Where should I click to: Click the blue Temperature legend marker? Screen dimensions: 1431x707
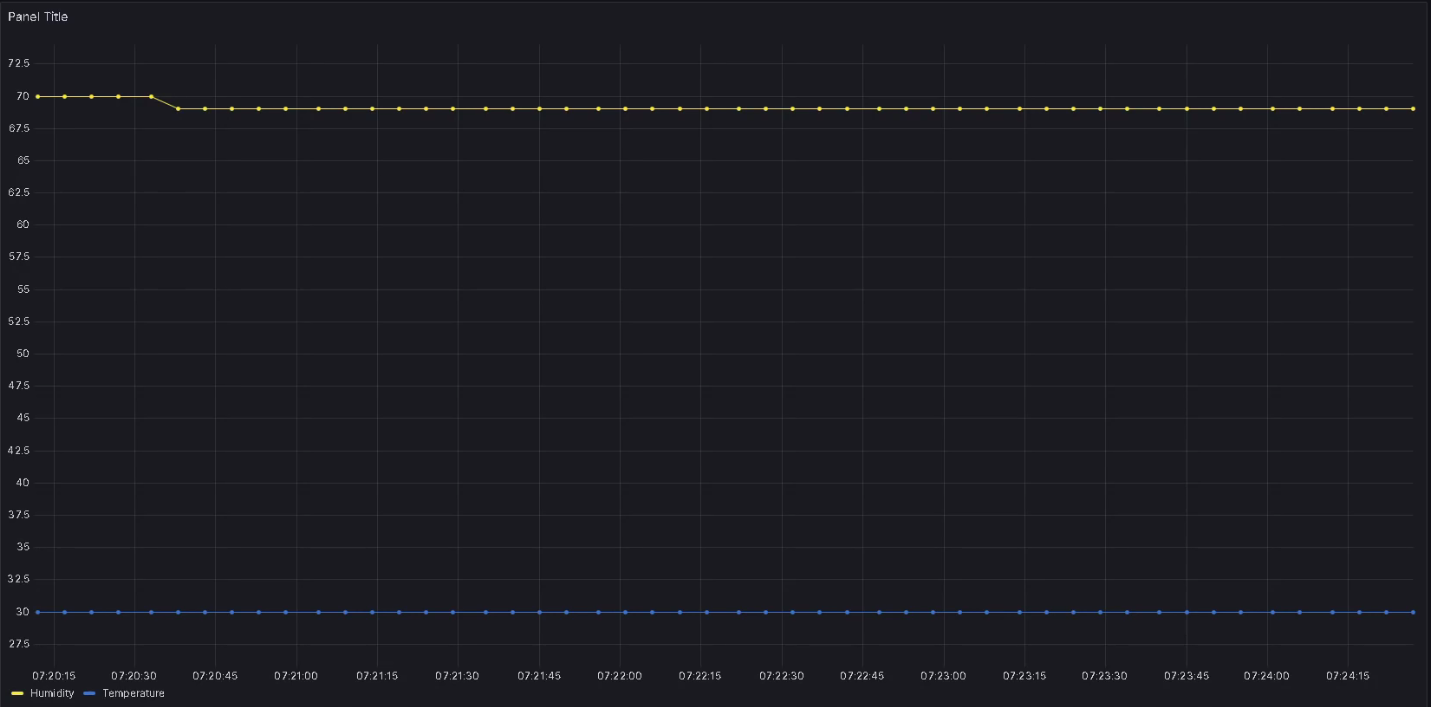[x=89, y=692]
